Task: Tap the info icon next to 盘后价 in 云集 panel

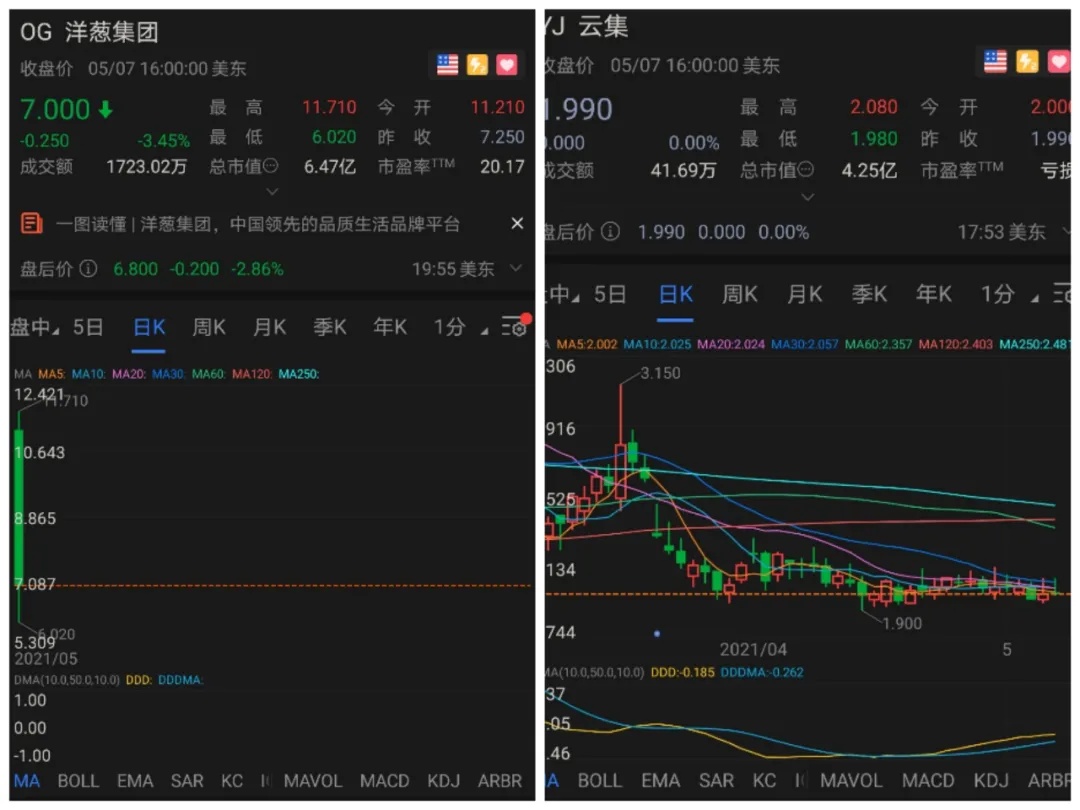Action: click(x=610, y=231)
